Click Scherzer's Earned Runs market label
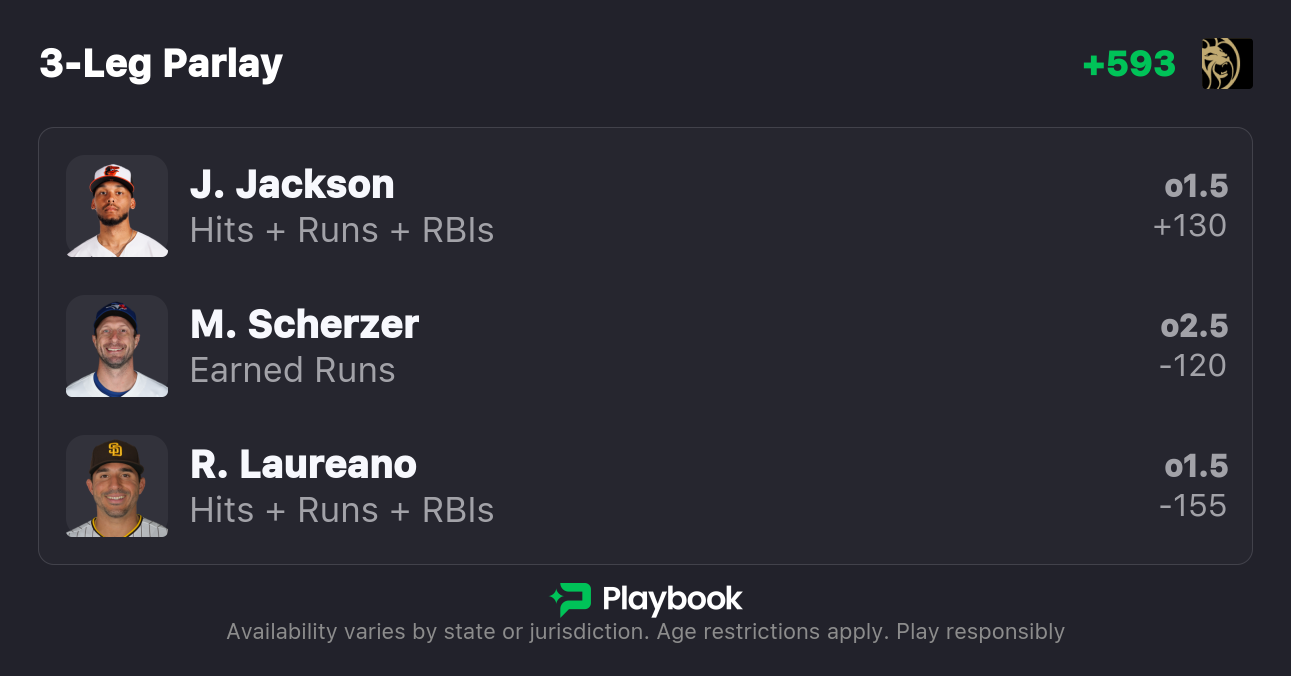The width and height of the screenshot is (1291, 676). point(293,370)
